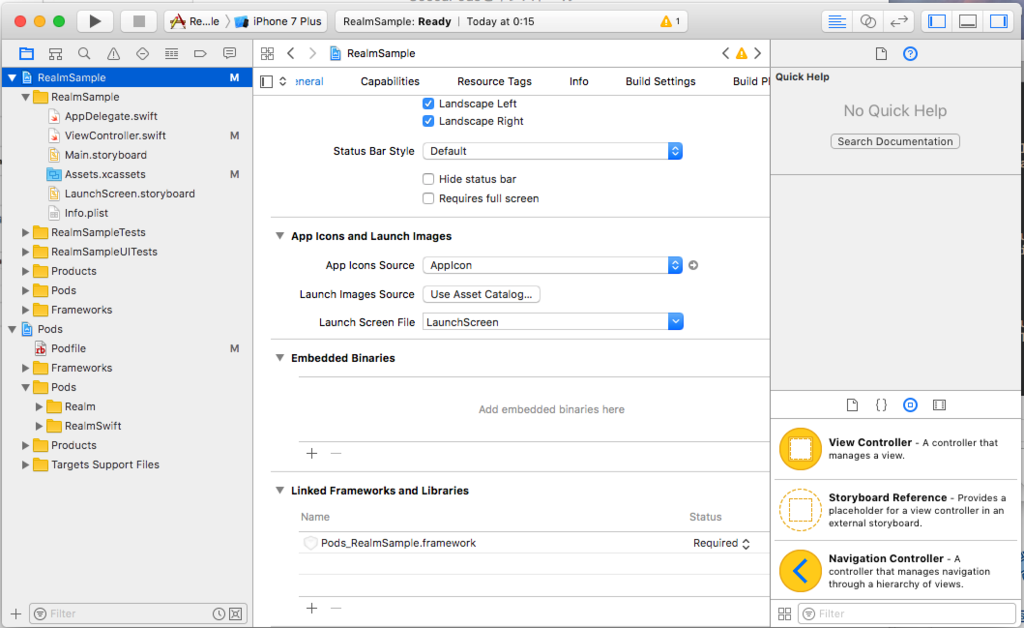
Task: Uncheck Landscape Right orientation
Action: coord(428,121)
